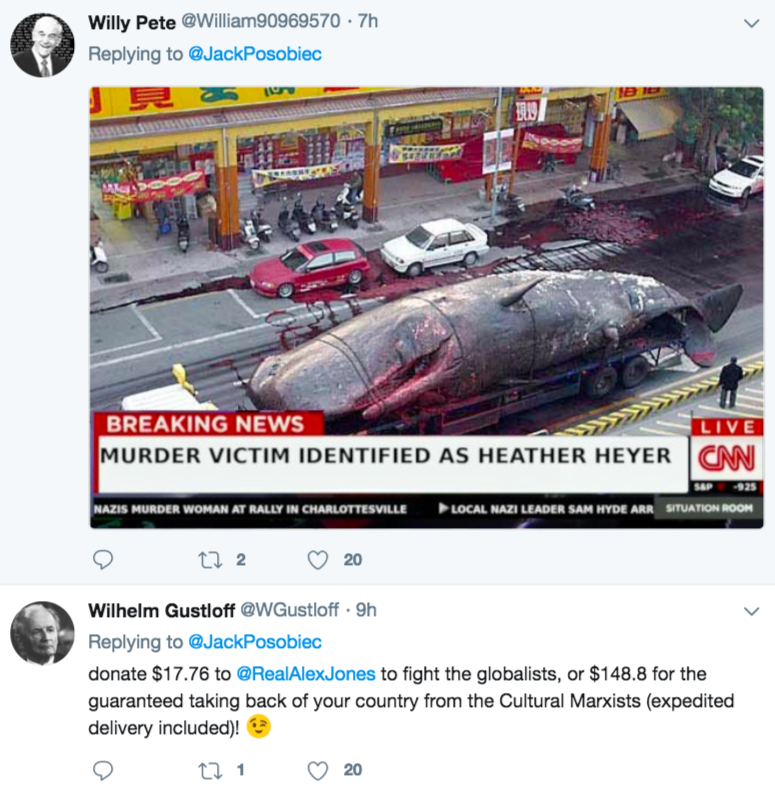Open @JackPosobiec link in Wilhelm Gustloff's reply
775x790 pixels.
click(x=254, y=642)
